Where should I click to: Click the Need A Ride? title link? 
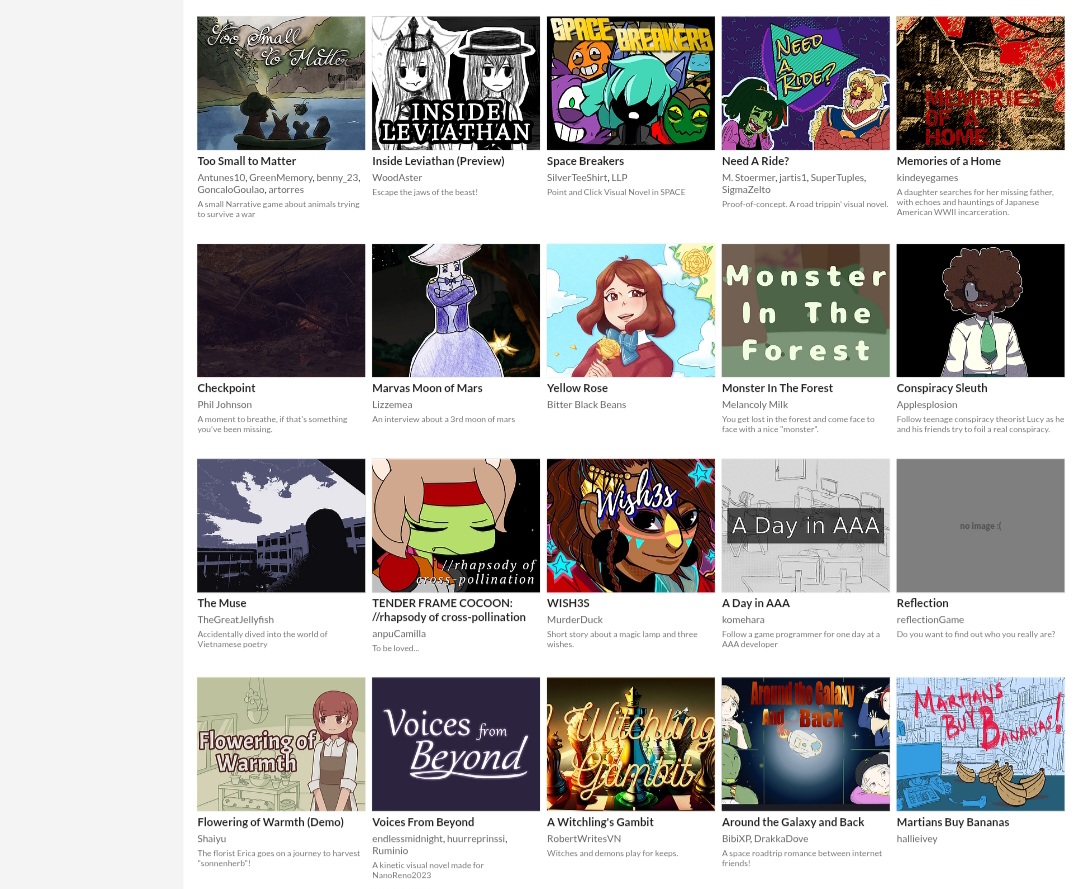pos(756,161)
